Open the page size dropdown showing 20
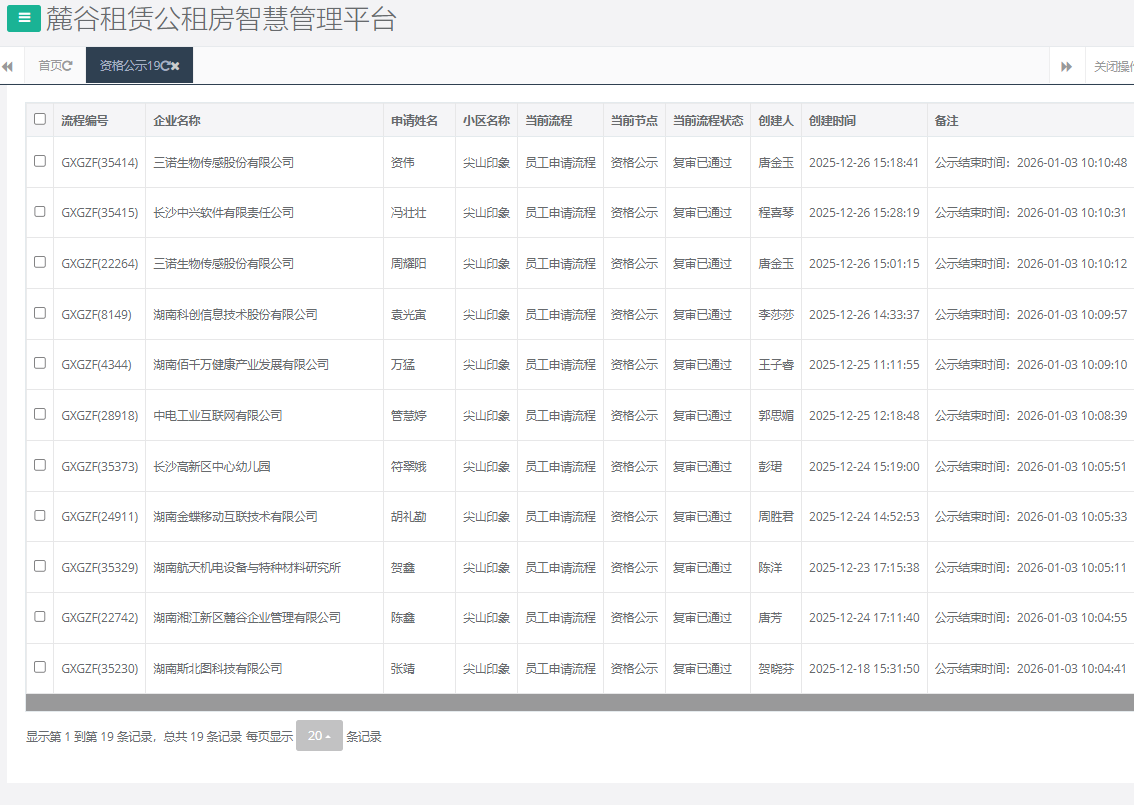 (x=319, y=736)
